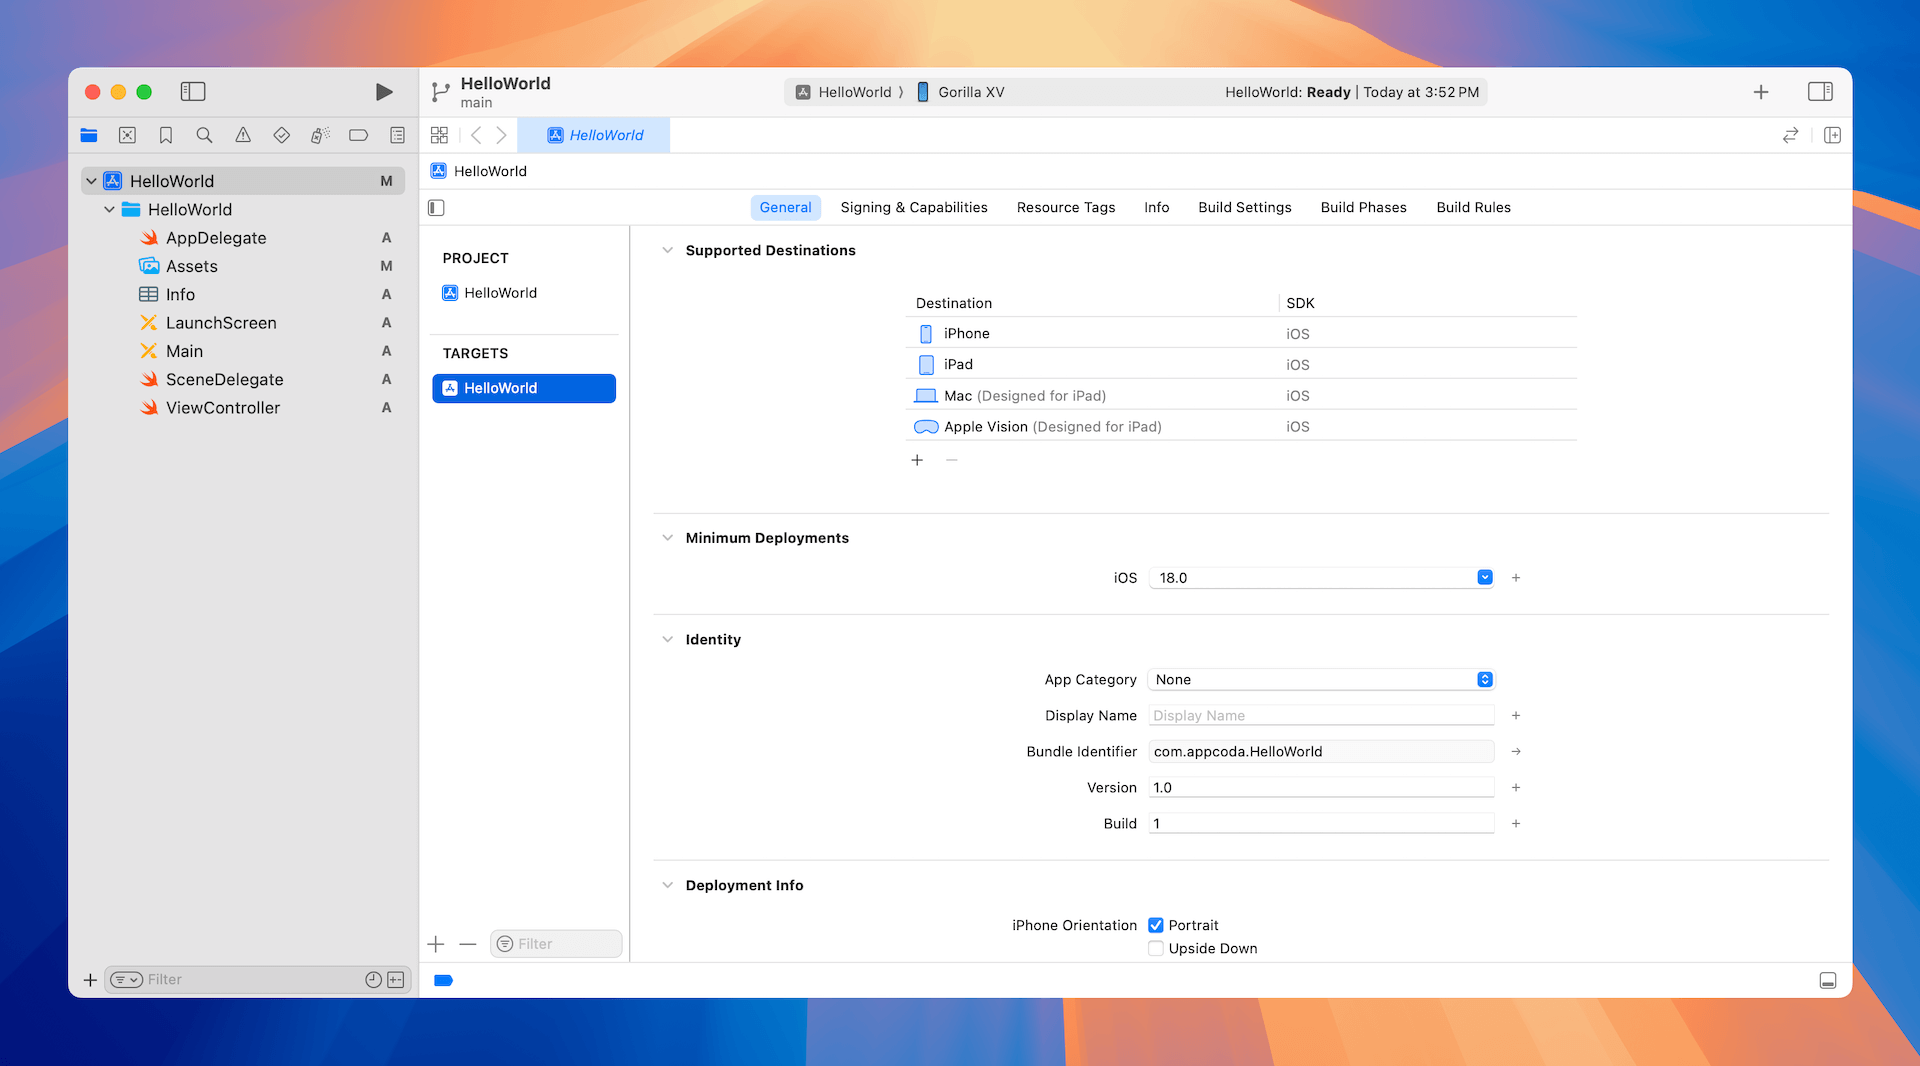Click the Bundle Identifier field
Screen dimensions: 1920x1066
(x=1322, y=752)
